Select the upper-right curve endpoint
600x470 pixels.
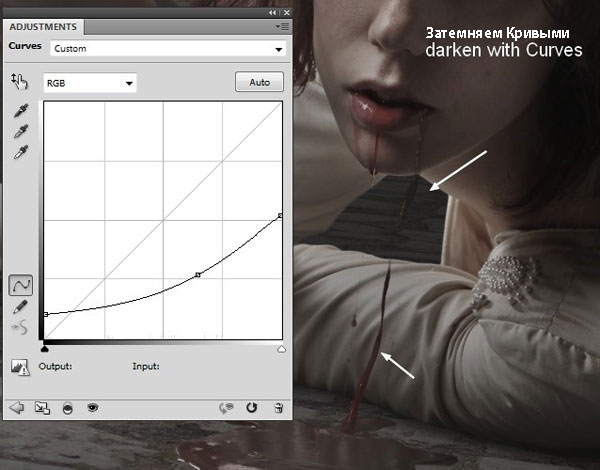[x=280, y=216]
